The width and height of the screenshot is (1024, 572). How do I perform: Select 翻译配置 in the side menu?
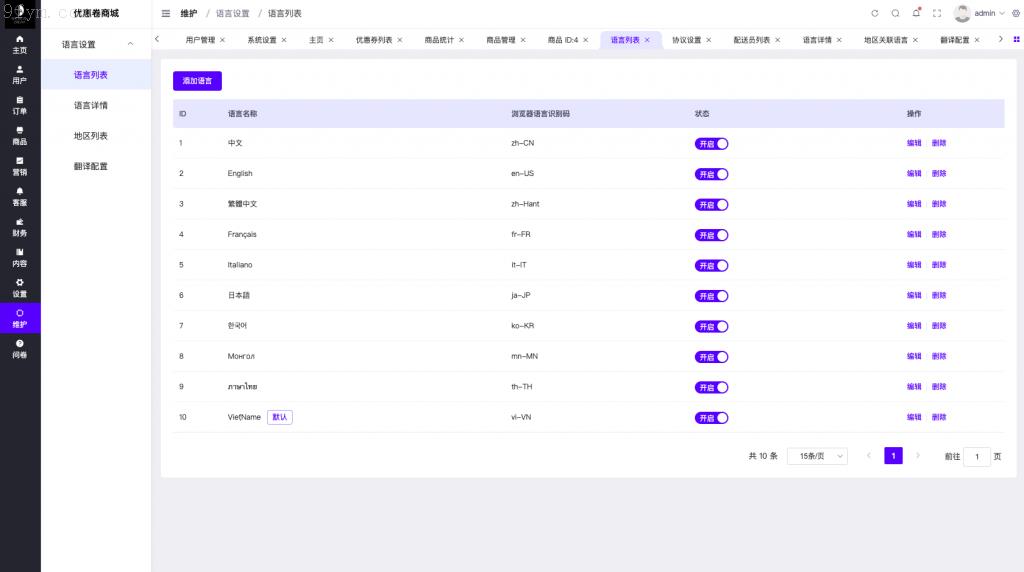coord(90,166)
